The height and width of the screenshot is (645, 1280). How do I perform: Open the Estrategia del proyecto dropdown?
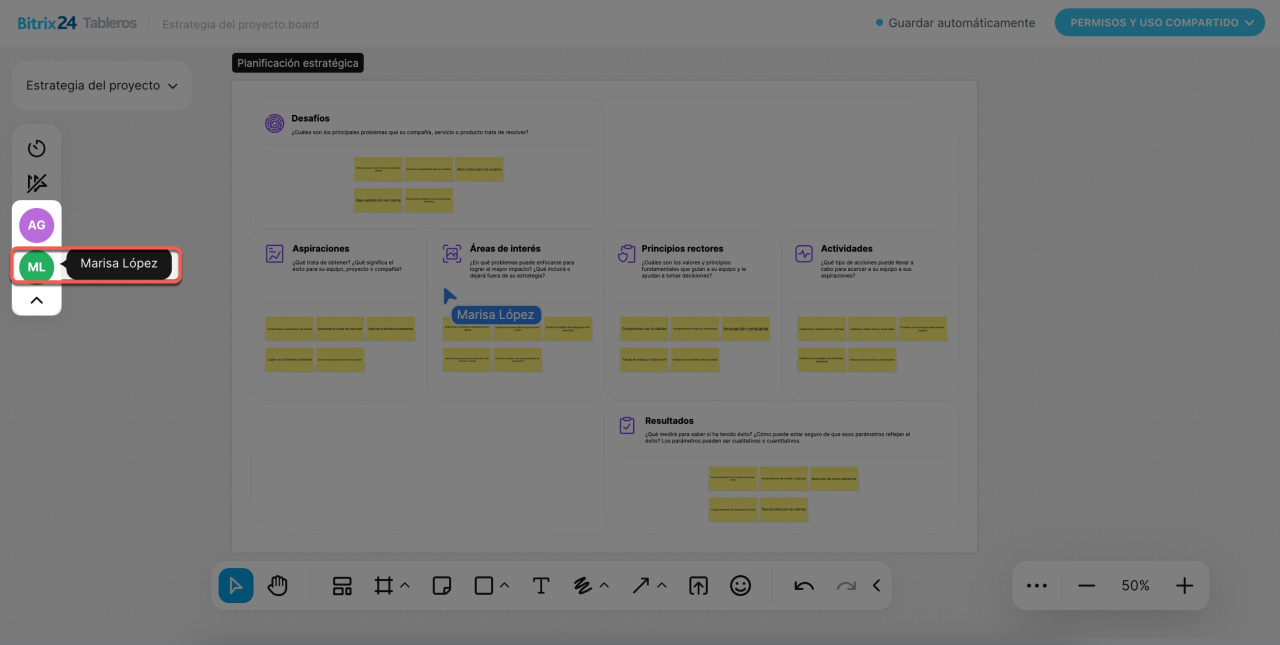pyautogui.click(x=102, y=86)
